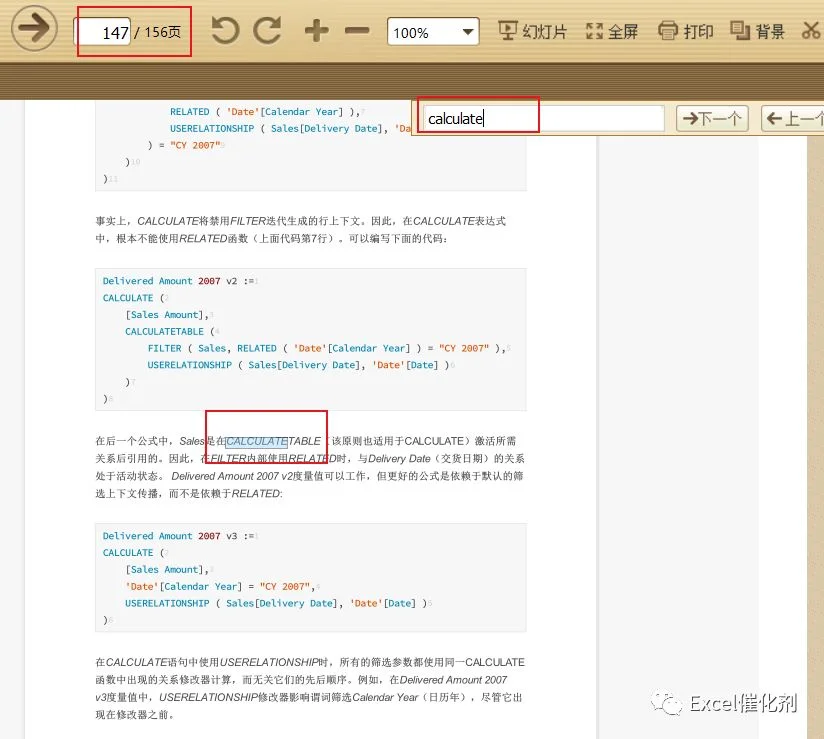824x739 pixels.
Task: Go to next page with arrow button
Action: [x=35, y=28]
